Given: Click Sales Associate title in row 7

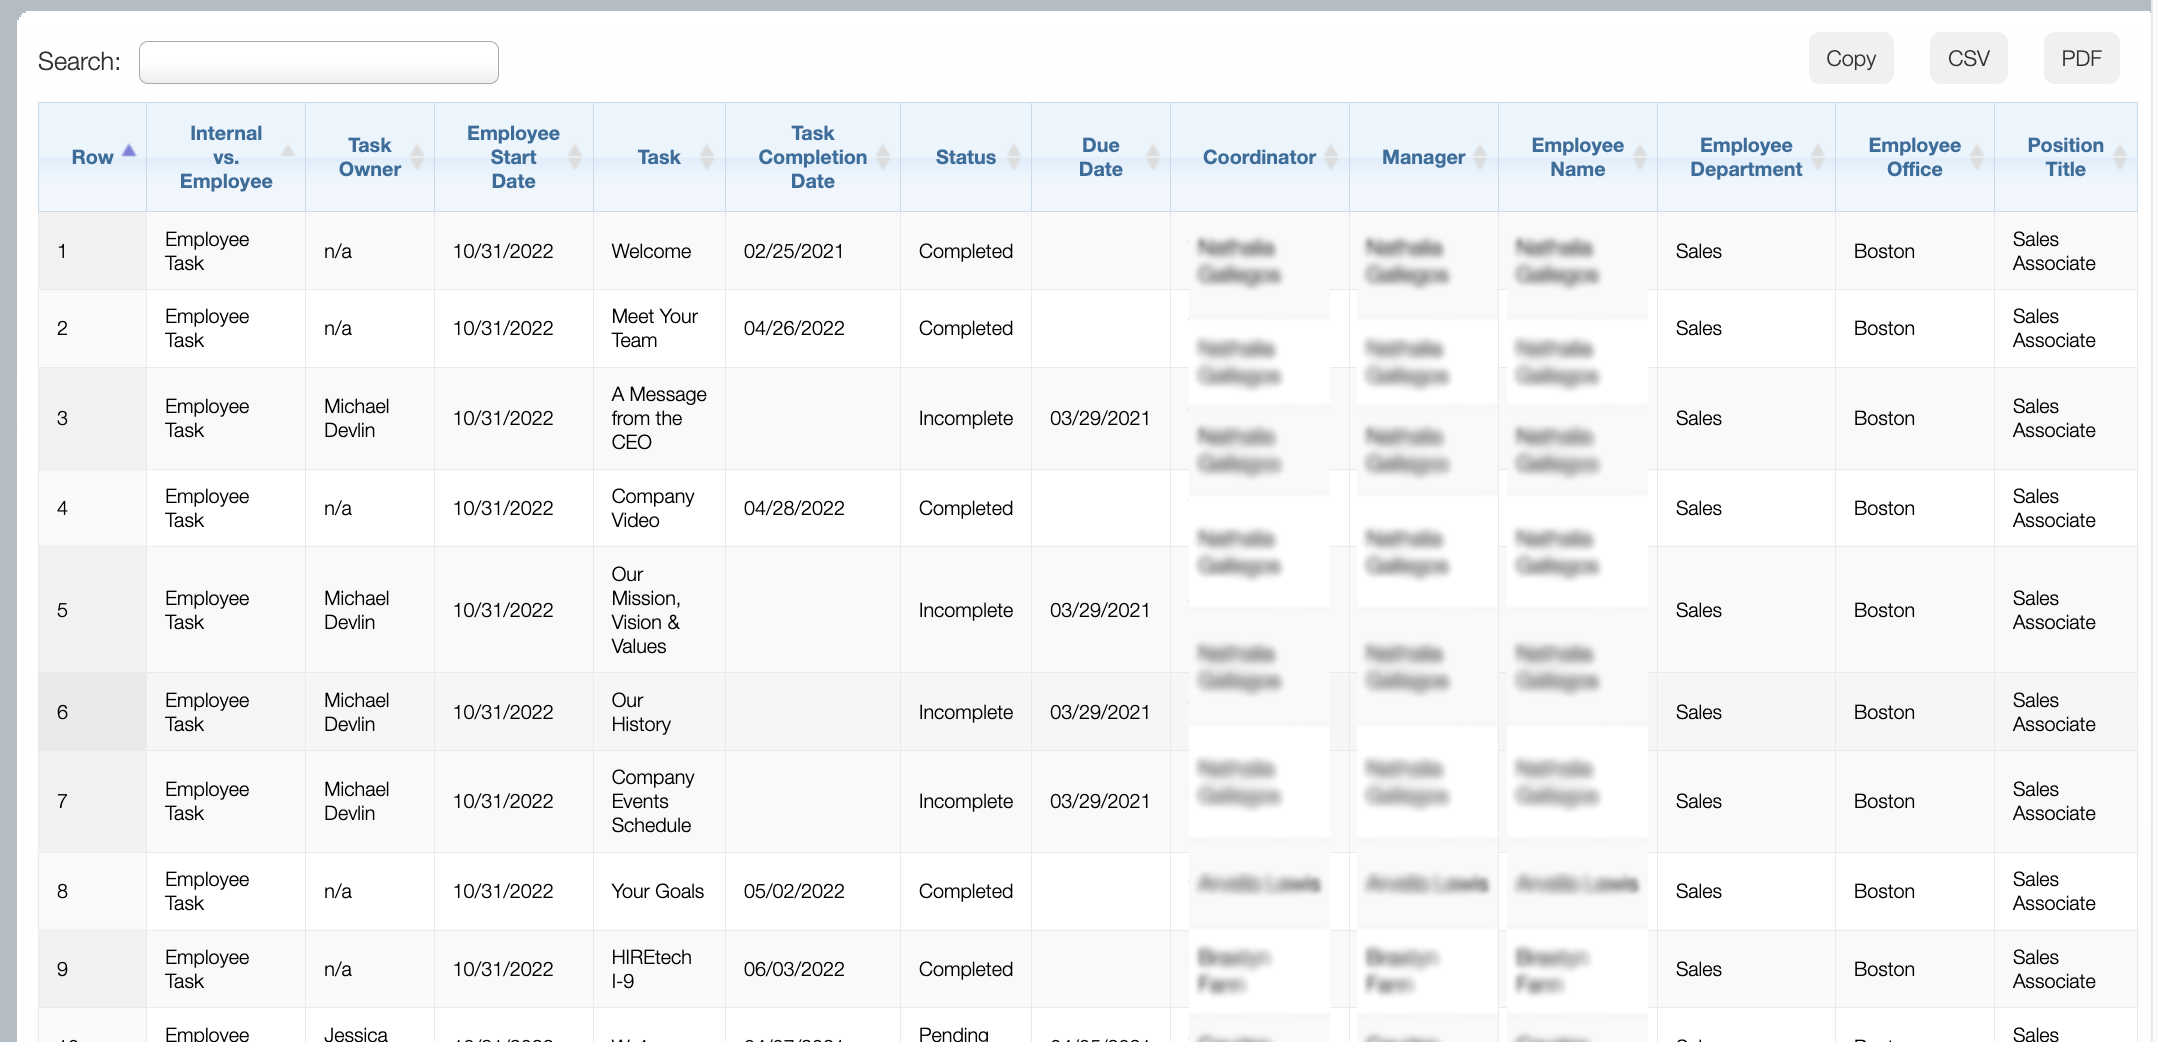Looking at the screenshot, I should [2054, 801].
